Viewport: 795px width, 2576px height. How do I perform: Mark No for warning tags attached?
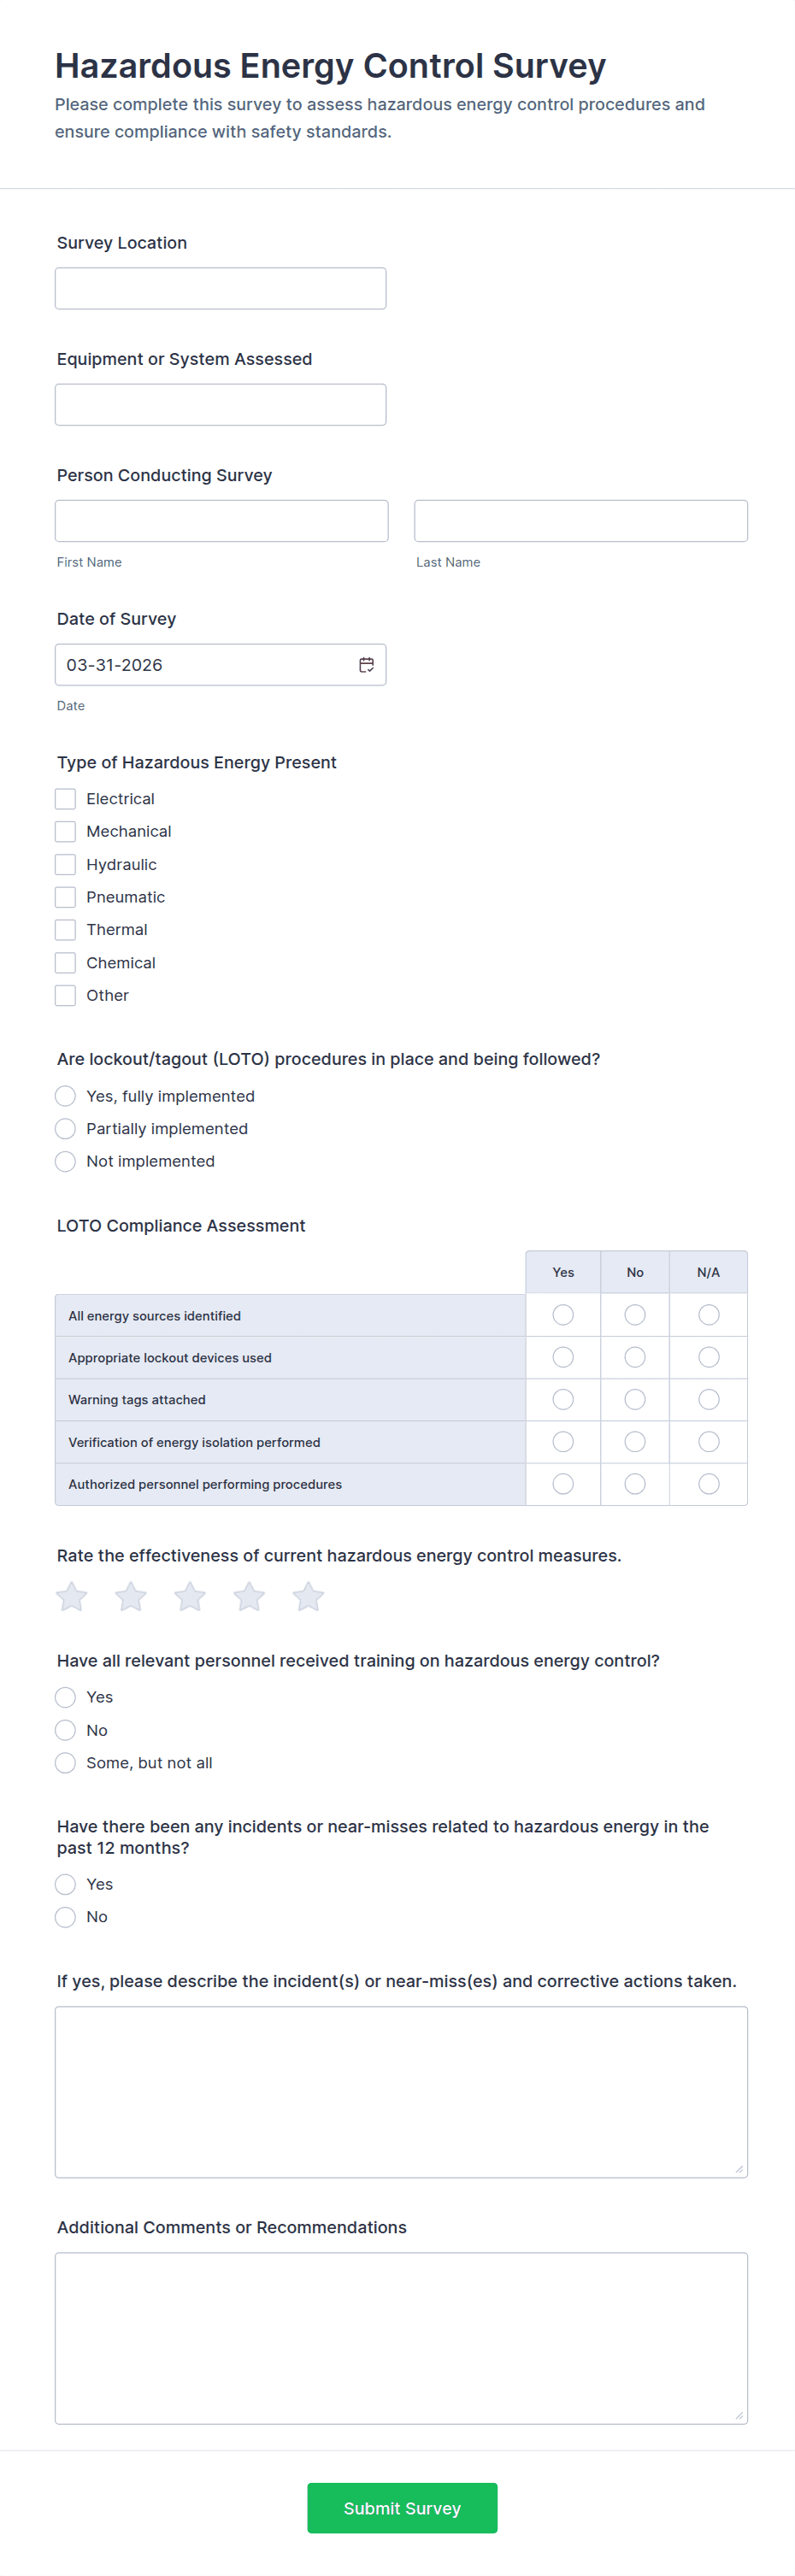635,1400
